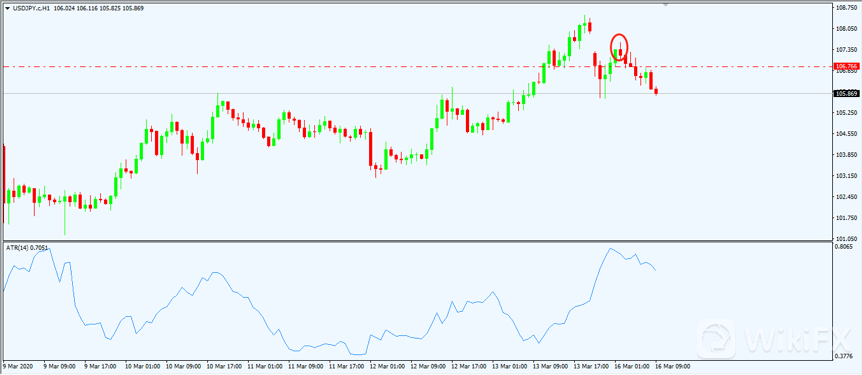The image size is (862, 375).
Task: Select the red 106.766 price level label
Action: tap(847, 67)
